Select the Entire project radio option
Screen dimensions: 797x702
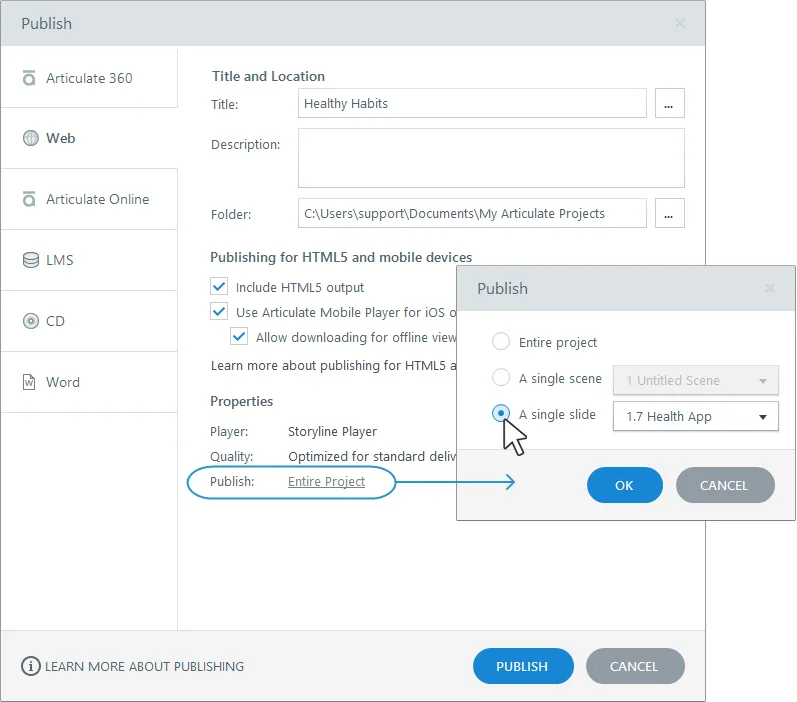click(x=501, y=342)
